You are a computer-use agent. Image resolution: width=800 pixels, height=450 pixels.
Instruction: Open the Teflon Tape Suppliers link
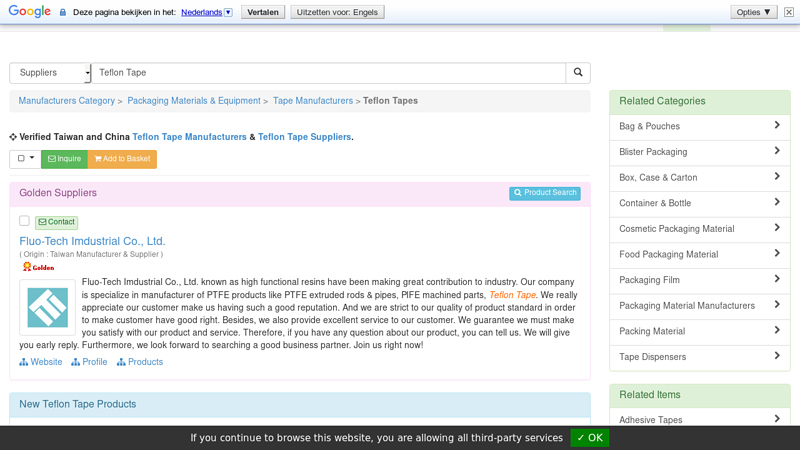click(304, 137)
